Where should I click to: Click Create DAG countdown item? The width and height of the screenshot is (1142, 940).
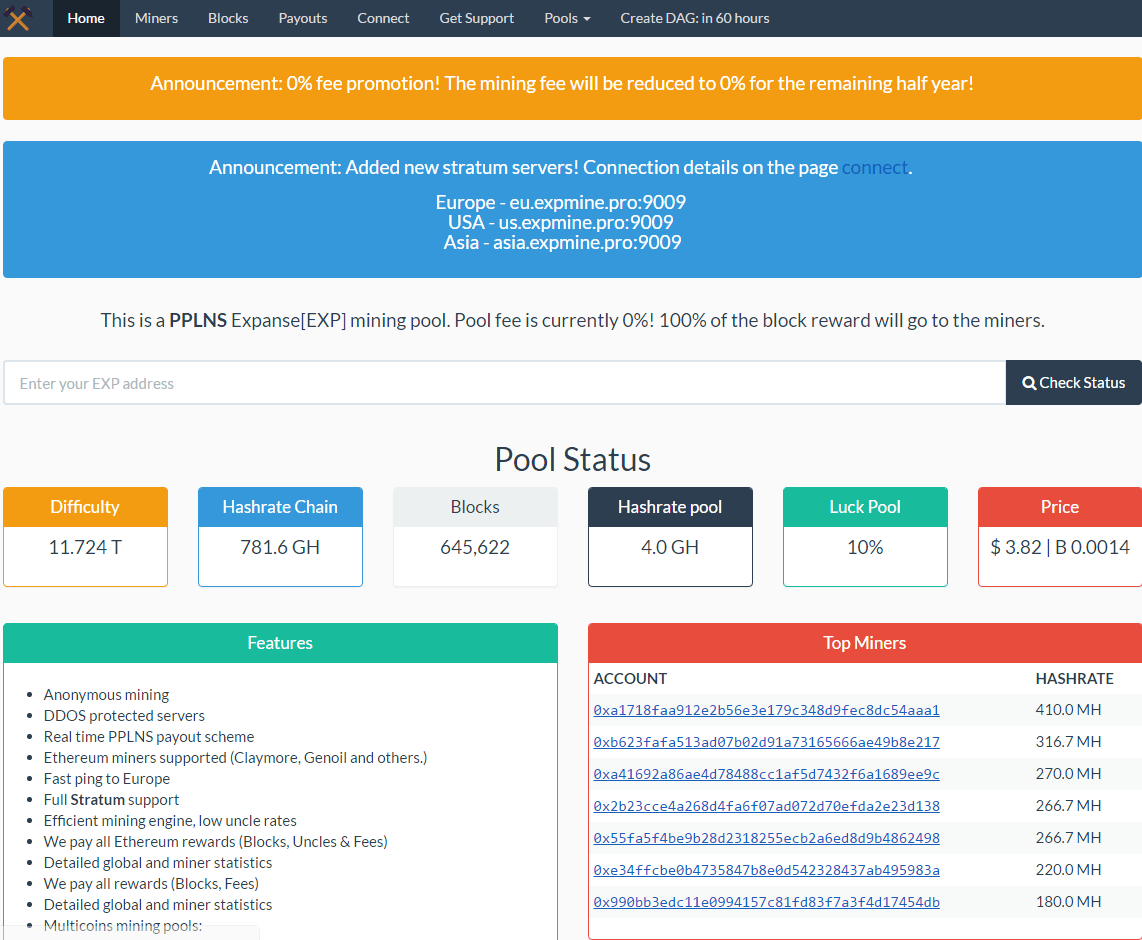(695, 18)
